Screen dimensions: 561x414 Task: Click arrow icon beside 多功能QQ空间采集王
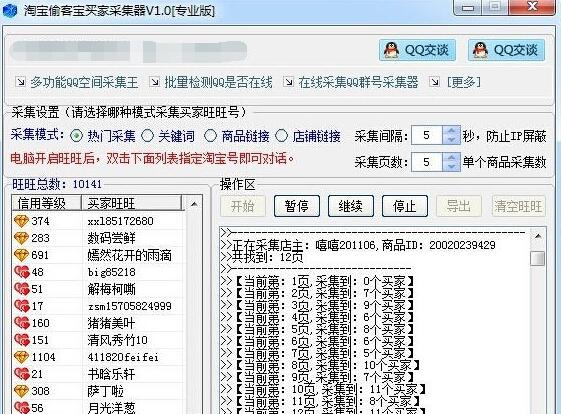20,82
